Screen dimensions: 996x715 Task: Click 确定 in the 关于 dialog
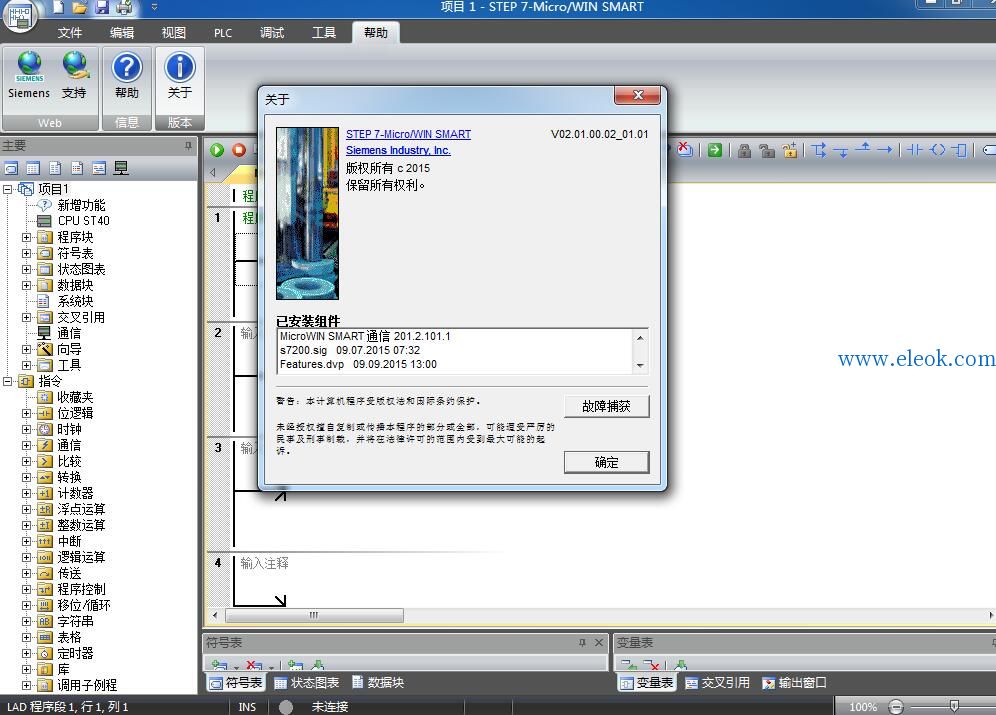tap(607, 462)
